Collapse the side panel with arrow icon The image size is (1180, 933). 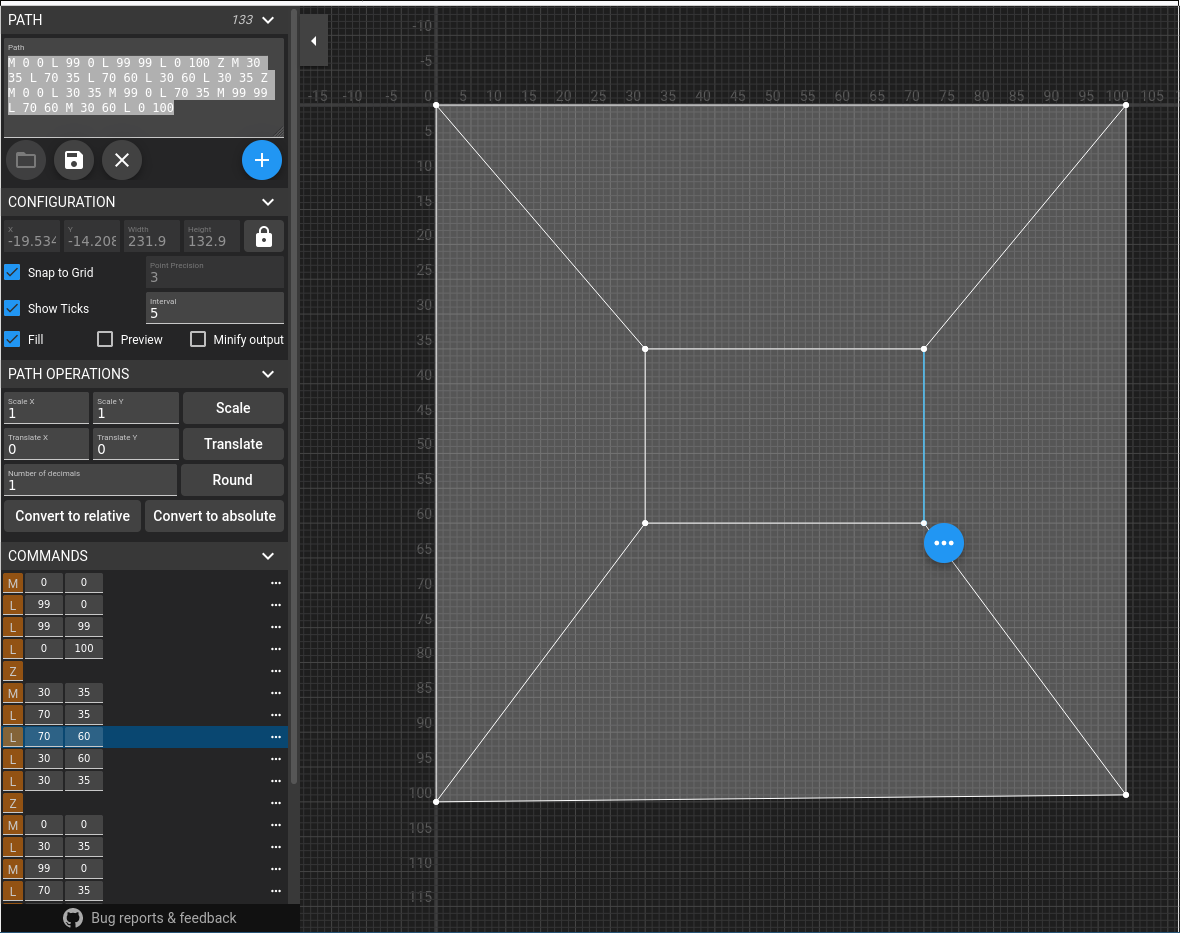tap(314, 41)
